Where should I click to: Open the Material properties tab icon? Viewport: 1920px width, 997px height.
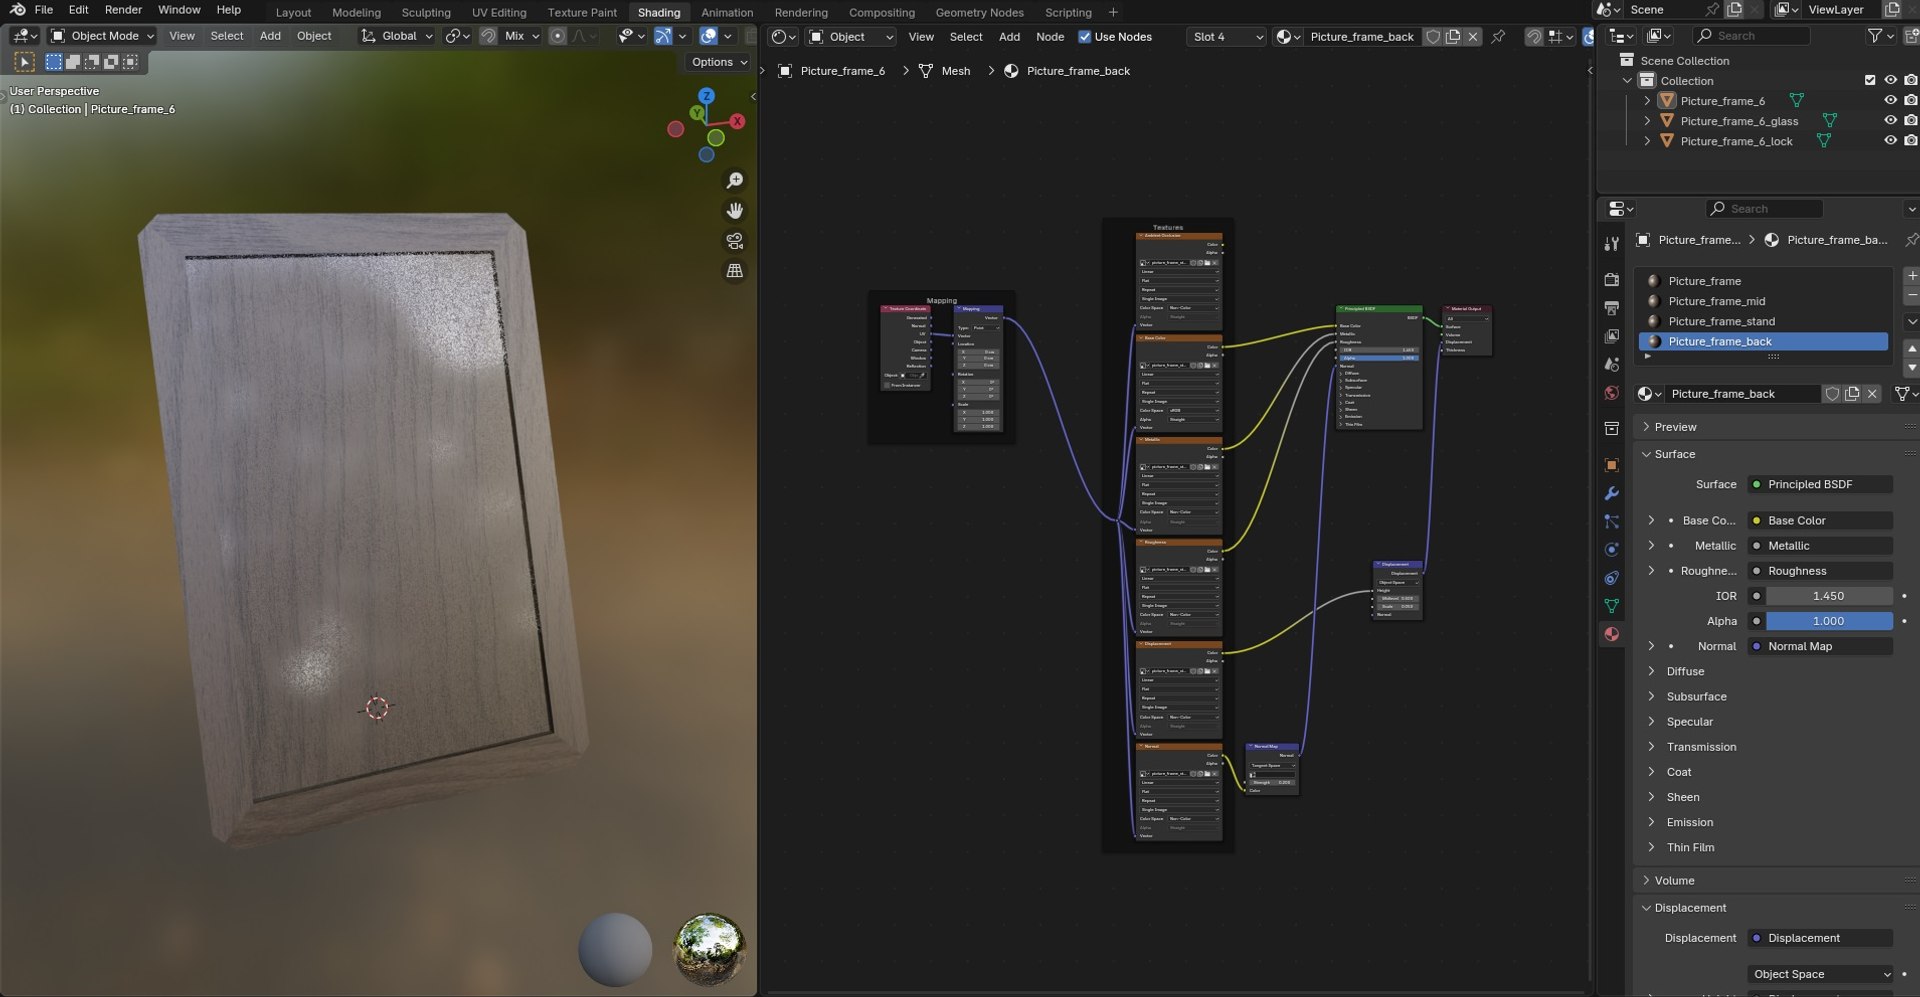coord(1611,634)
